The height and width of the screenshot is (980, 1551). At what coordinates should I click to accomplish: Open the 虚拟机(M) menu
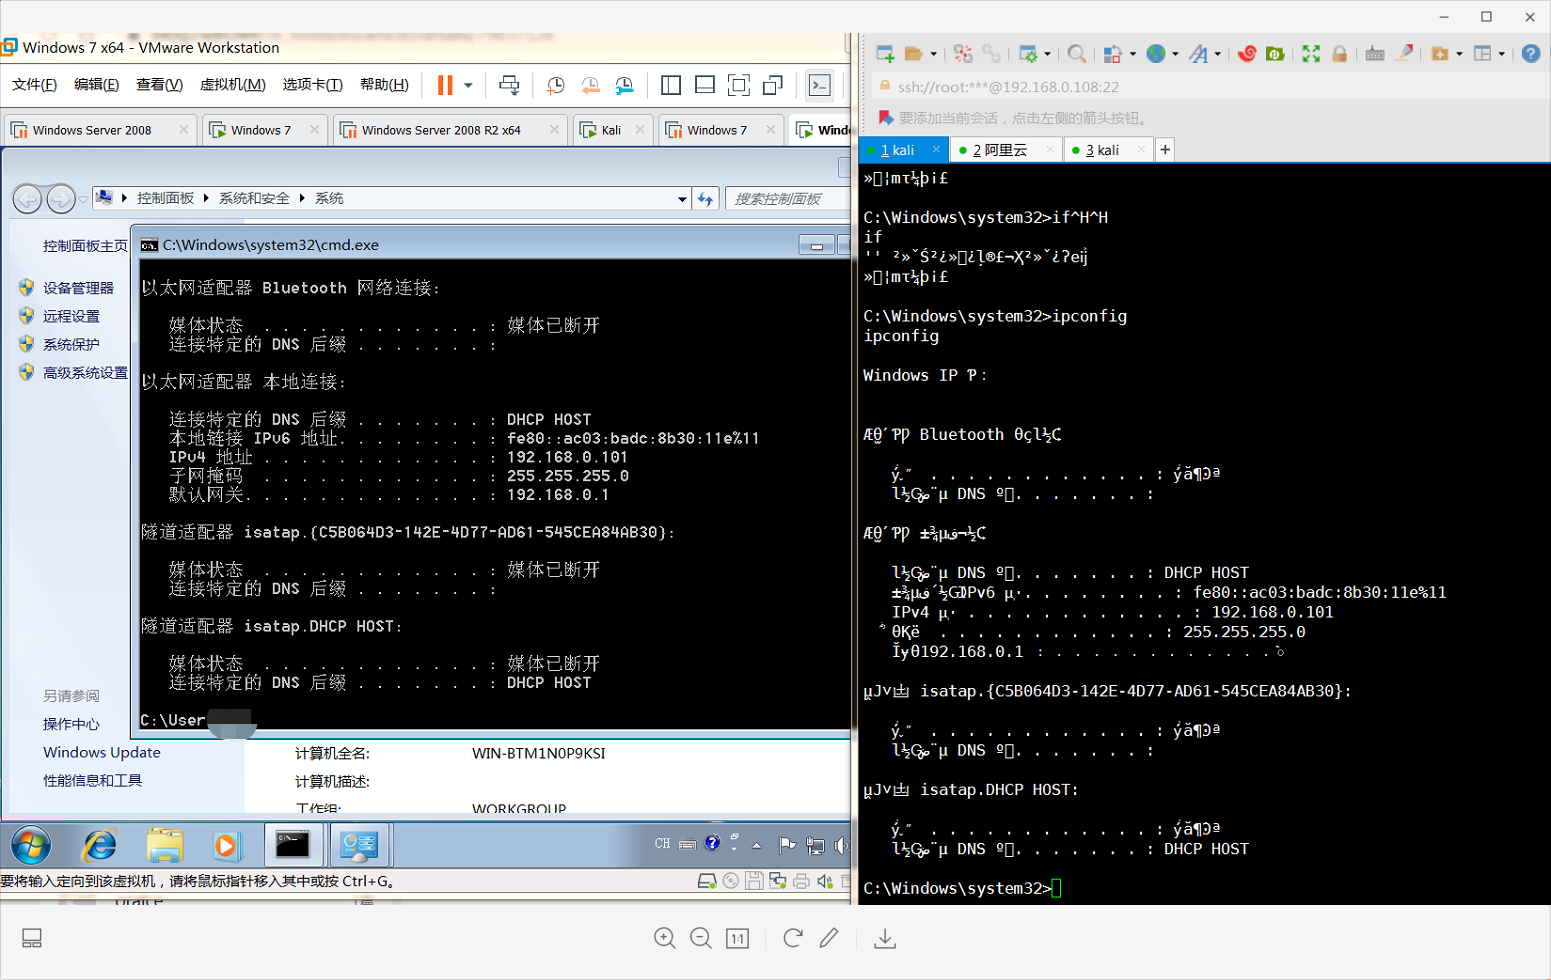tap(234, 84)
